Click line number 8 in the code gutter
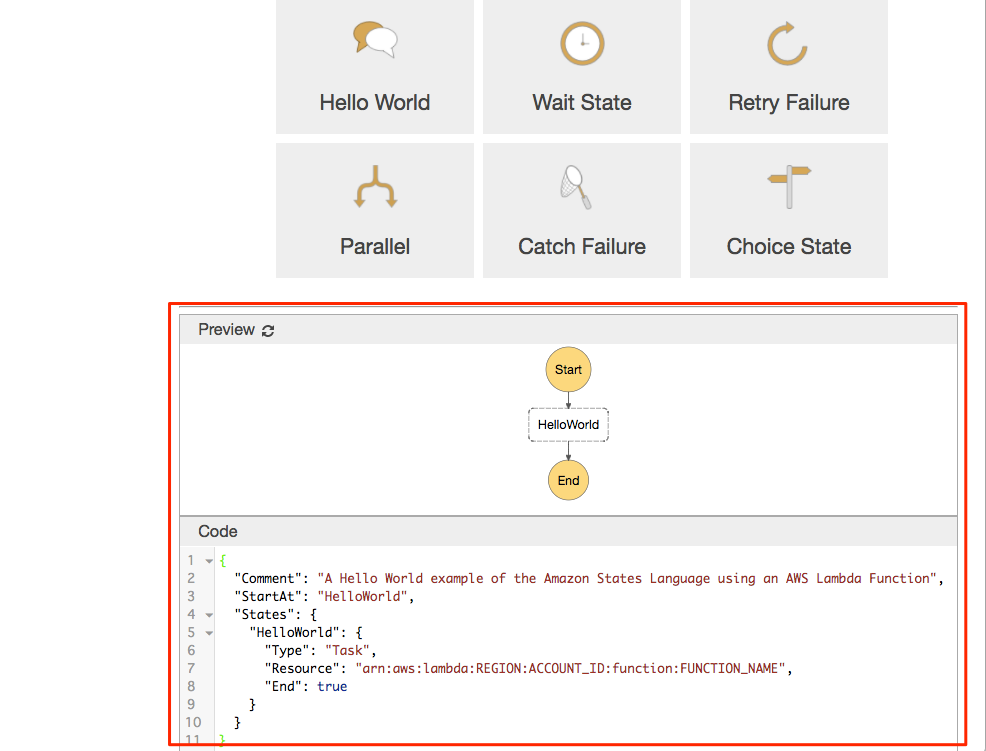The height and width of the screenshot is (751, 986). click(x=191, y=686)
